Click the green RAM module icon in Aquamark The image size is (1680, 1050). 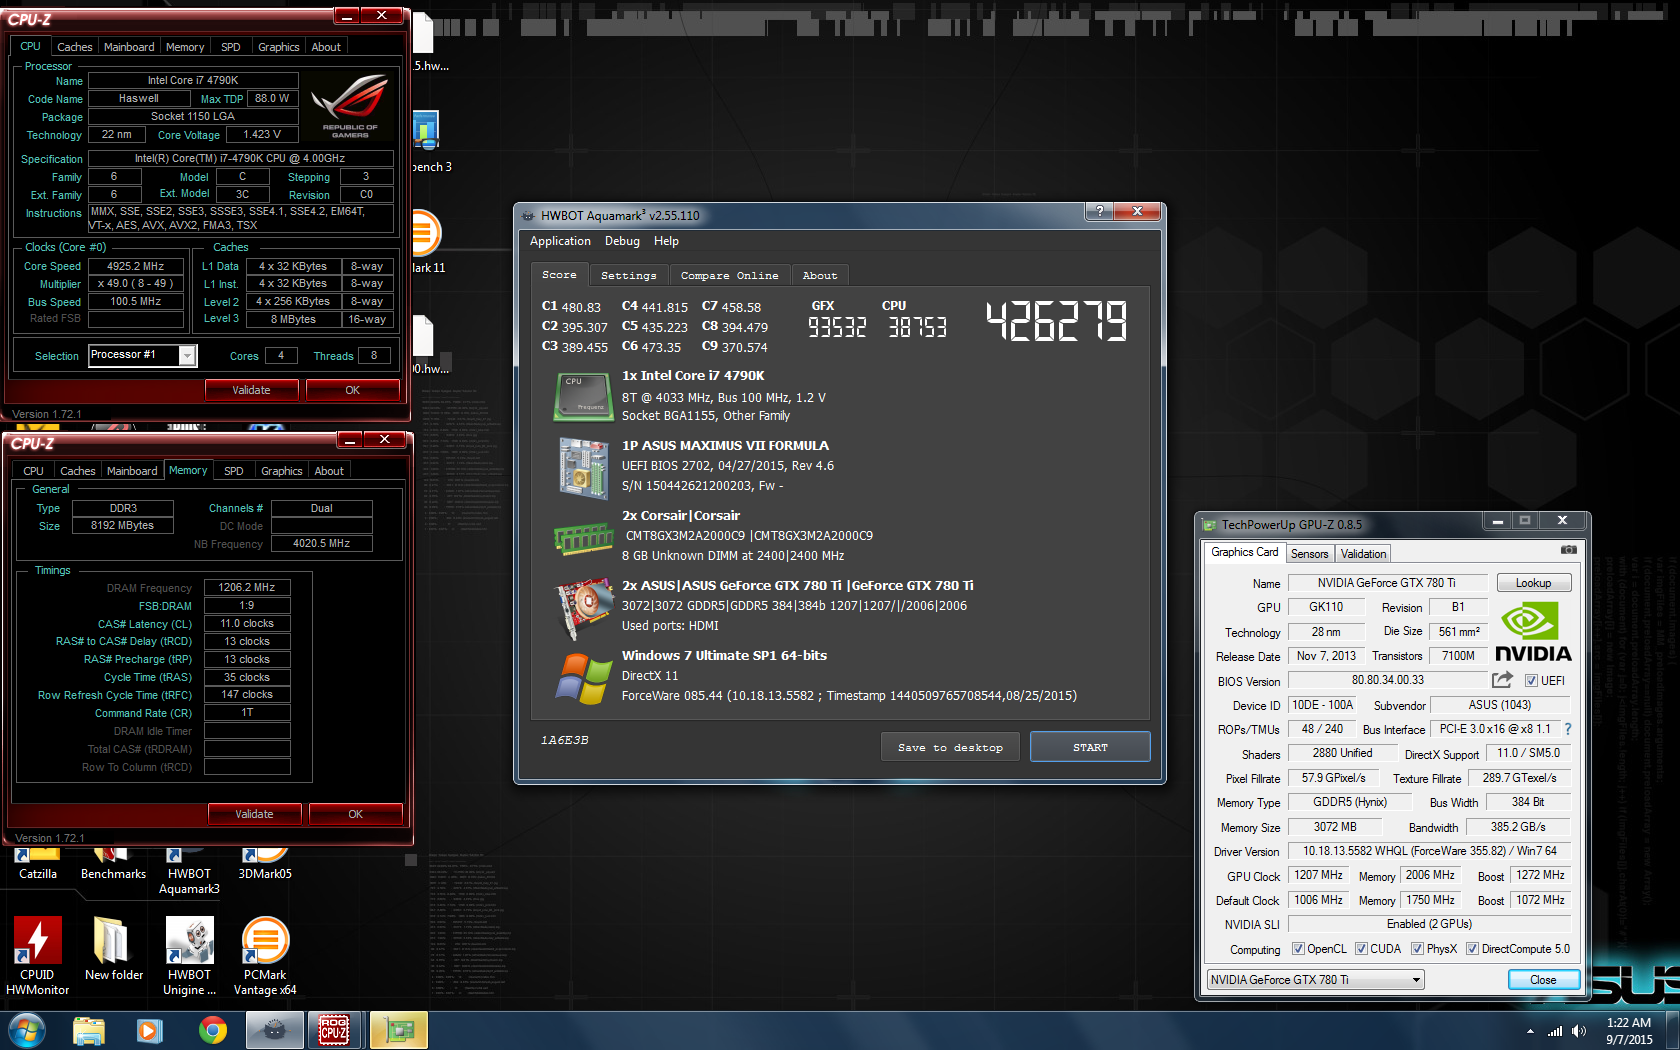tap(583, 538)
